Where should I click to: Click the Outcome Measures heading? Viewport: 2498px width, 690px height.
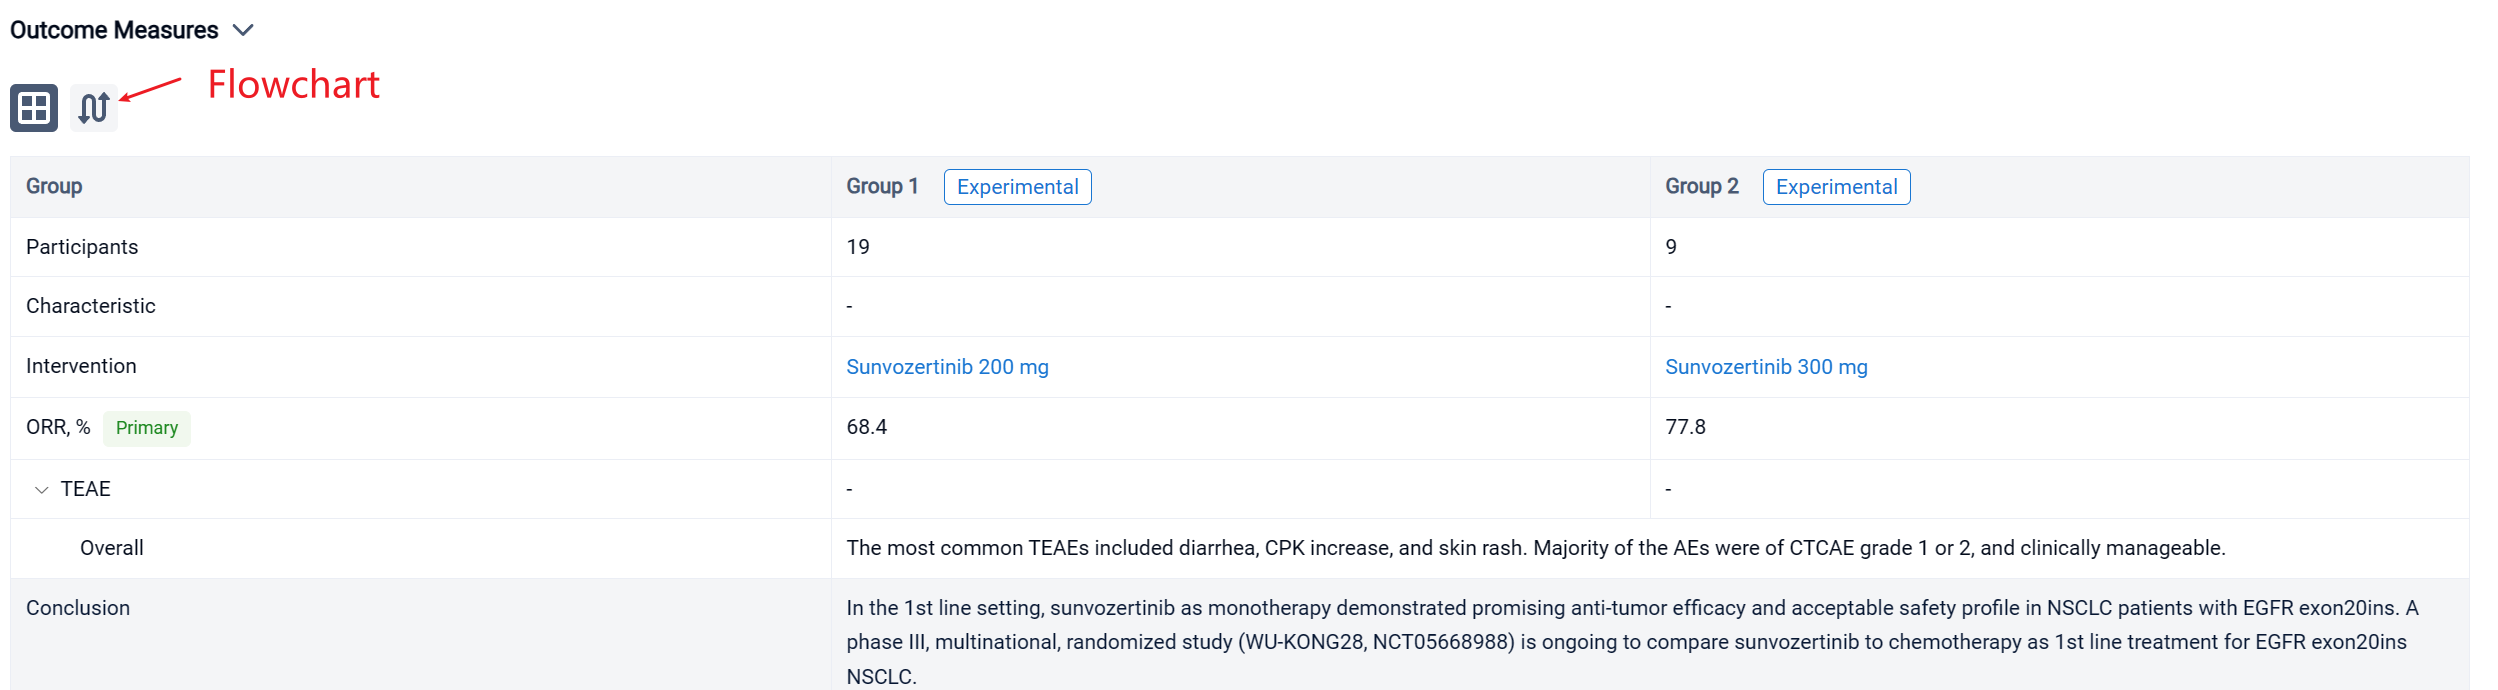point(114,30)
